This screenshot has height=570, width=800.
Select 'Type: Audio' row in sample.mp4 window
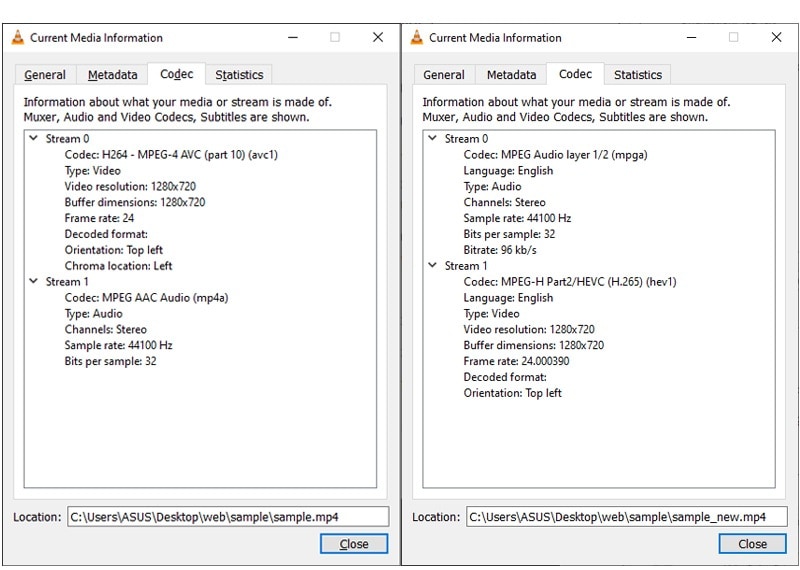(93, 313)
